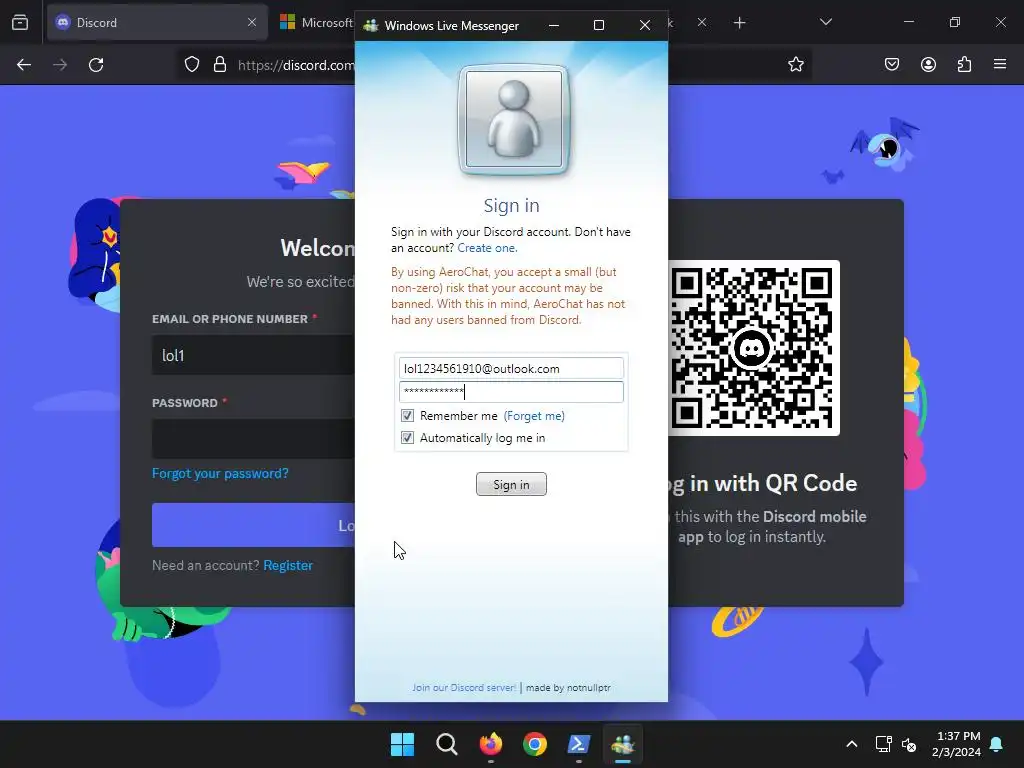Open the taskbar clock and date
1024x768 pixels.
click(x=956, y=744)
